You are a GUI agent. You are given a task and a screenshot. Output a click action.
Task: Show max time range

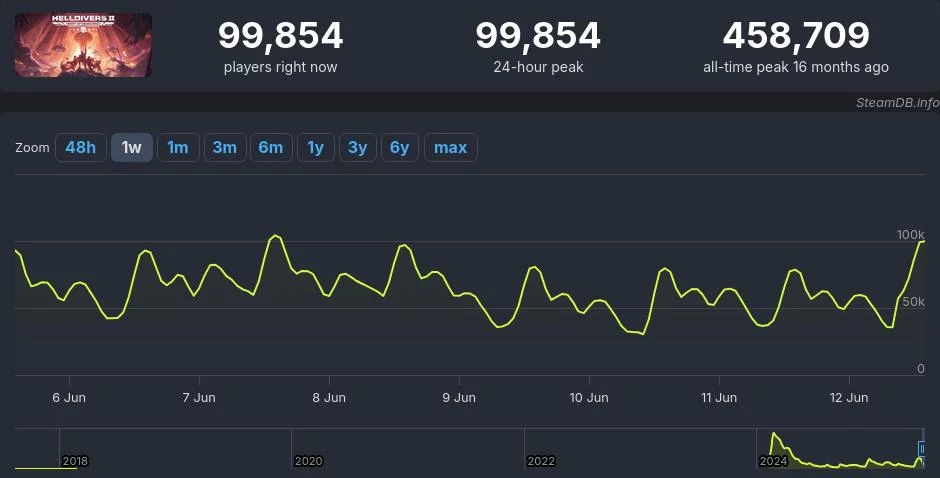[451, 148]
